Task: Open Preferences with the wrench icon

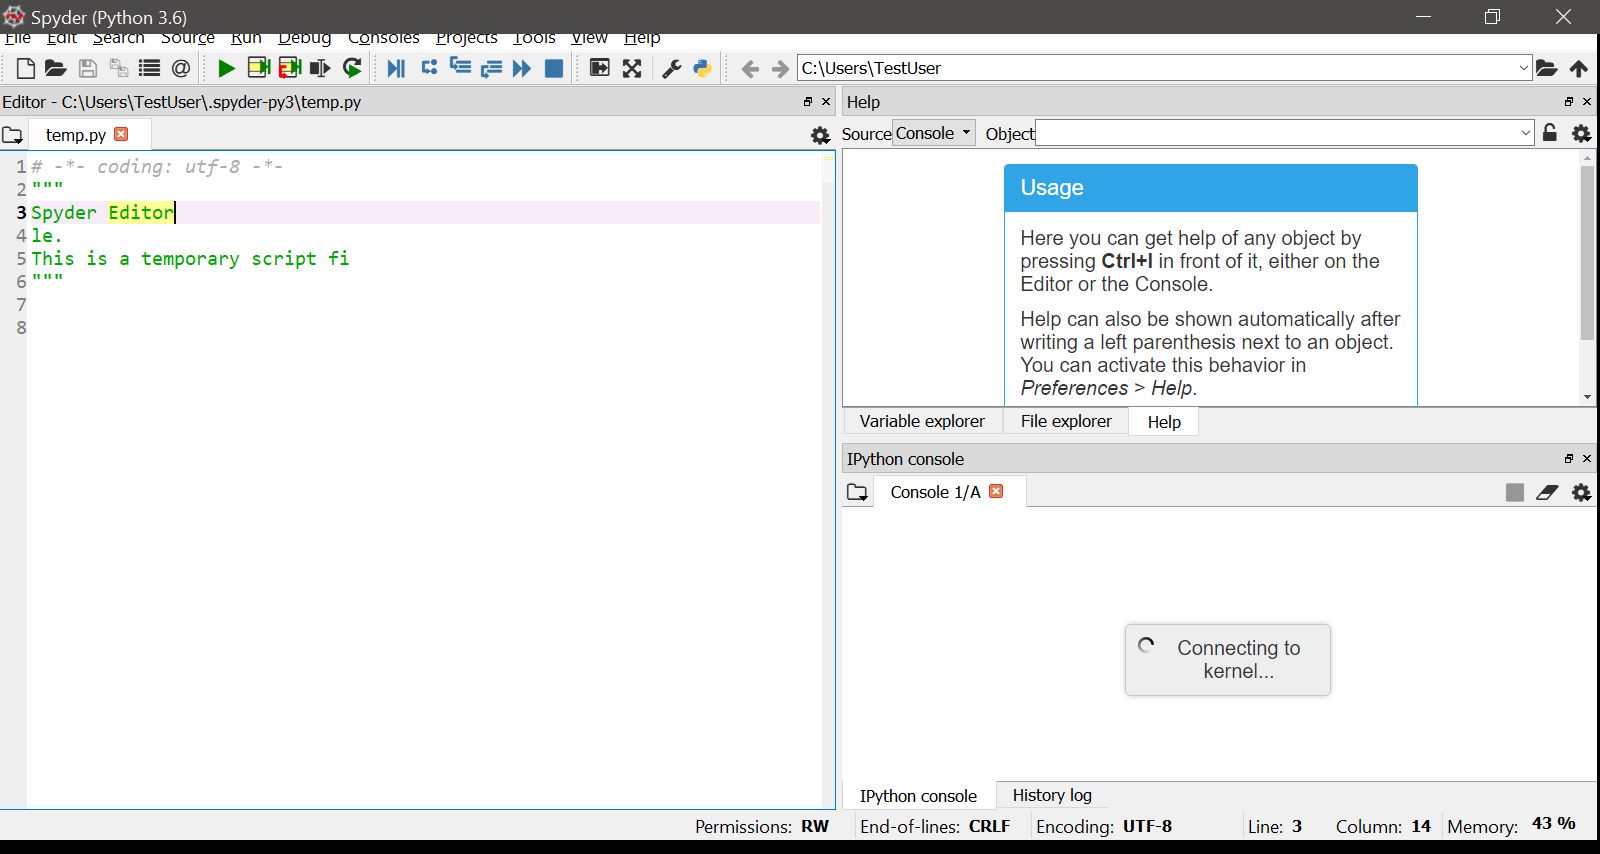Action: click(x=672, y=68)
